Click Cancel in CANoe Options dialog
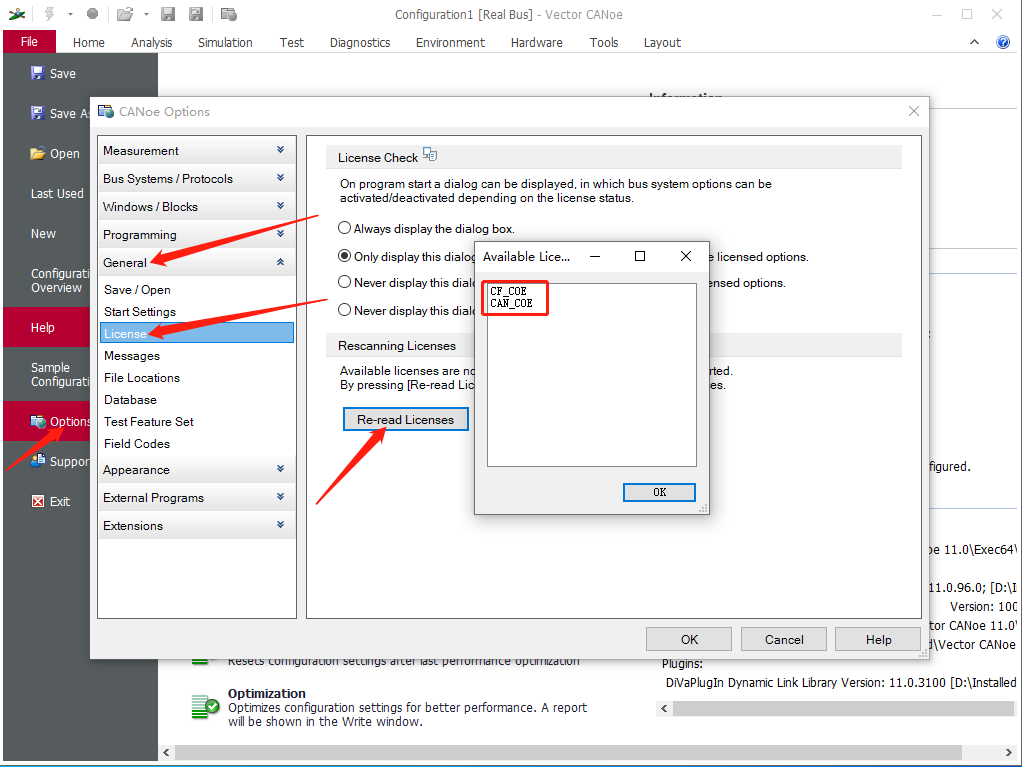This screenshot has height=767, width=1022. pyautogui.click(x=783, y=639)
